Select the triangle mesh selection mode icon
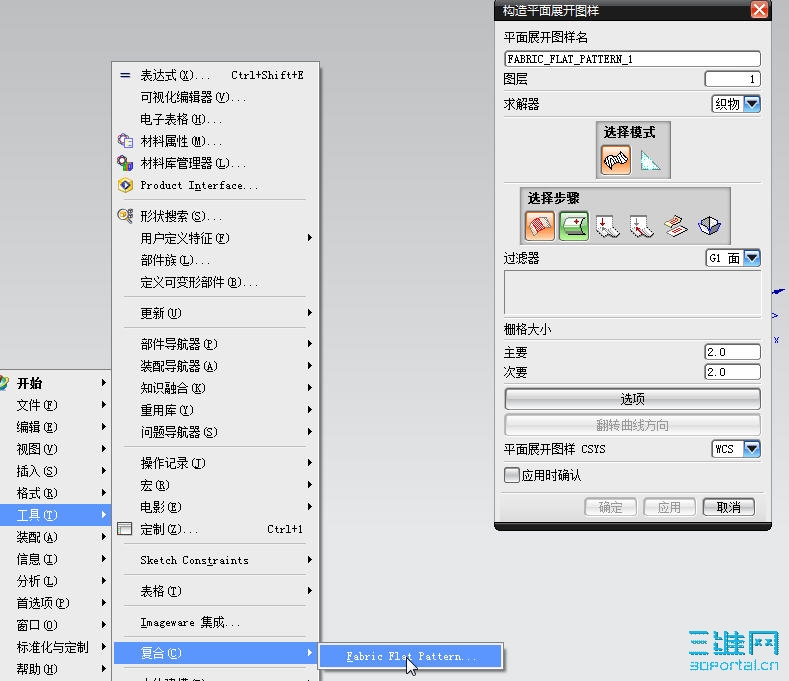 point(650,160)
